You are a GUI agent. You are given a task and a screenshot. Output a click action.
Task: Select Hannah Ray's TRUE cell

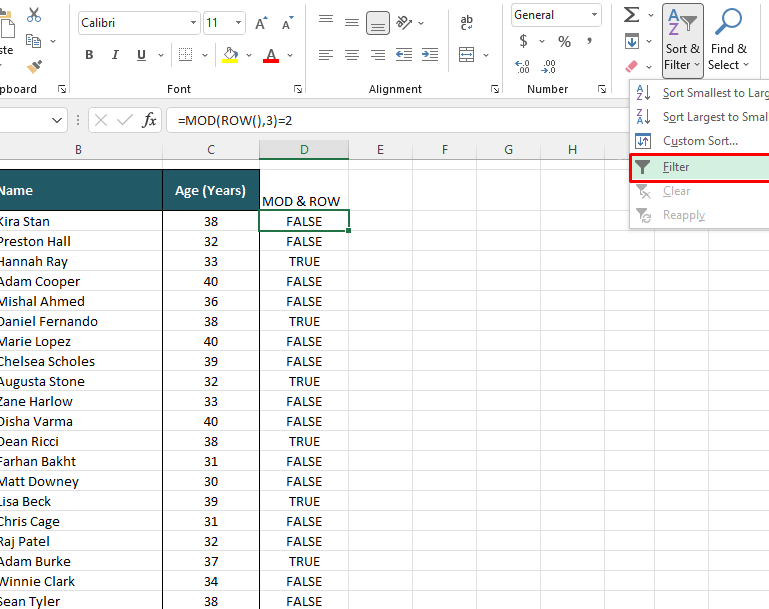click(x=304, y=261)
